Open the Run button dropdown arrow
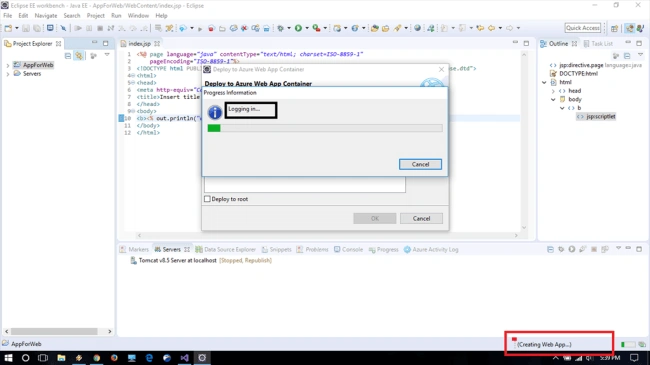 307,28
